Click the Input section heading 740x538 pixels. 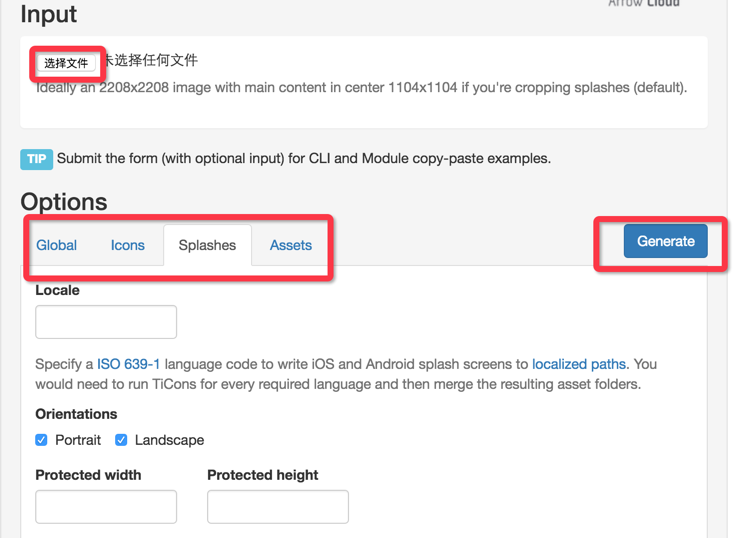point(48,15)
